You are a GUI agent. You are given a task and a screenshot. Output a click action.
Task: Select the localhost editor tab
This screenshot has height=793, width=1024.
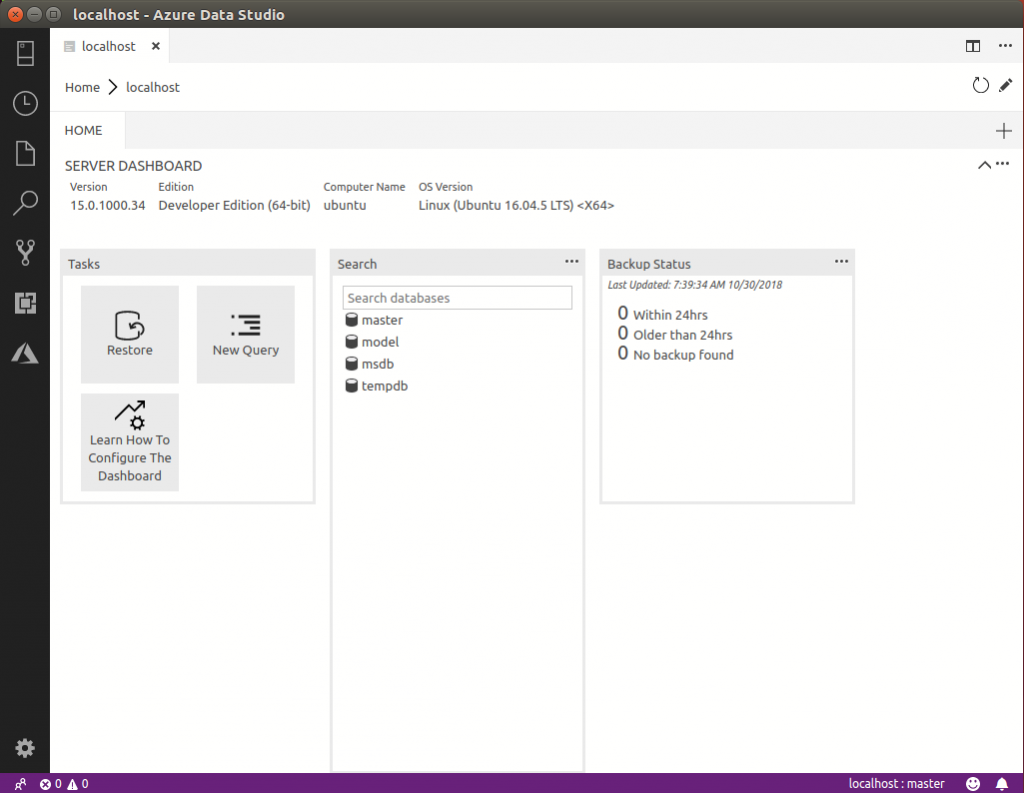pyautogui.click(x=109, y=46)
